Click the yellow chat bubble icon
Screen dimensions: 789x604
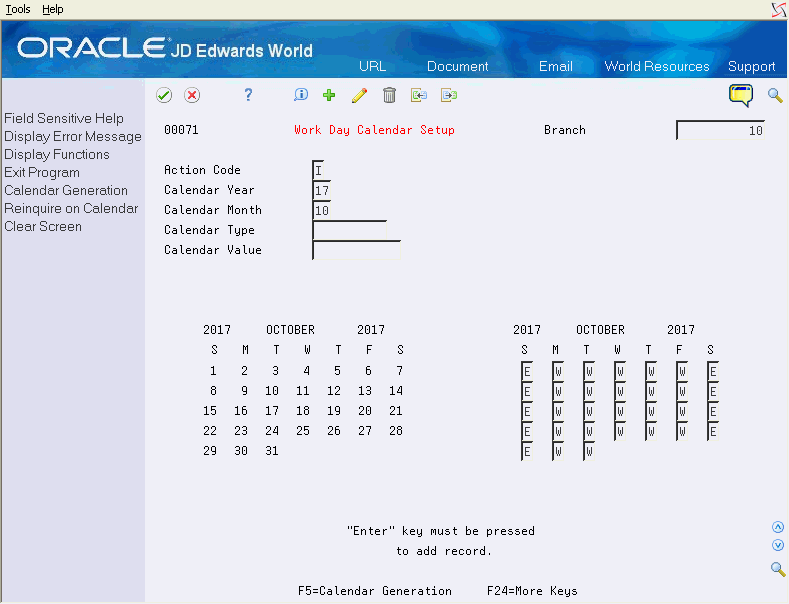click(741, 95)
